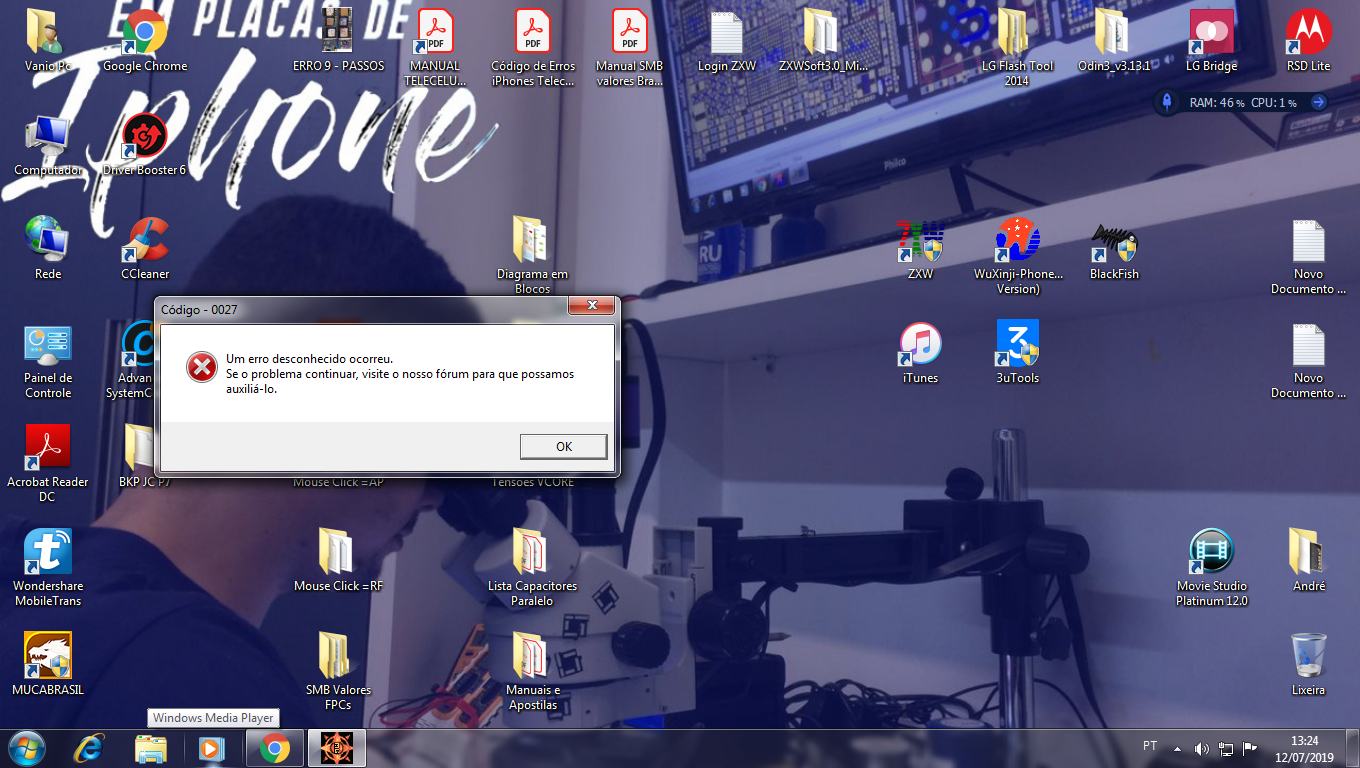Click the RAM CPU widget arrow
Viewport: 1360px width, 768px height.
1318,102
